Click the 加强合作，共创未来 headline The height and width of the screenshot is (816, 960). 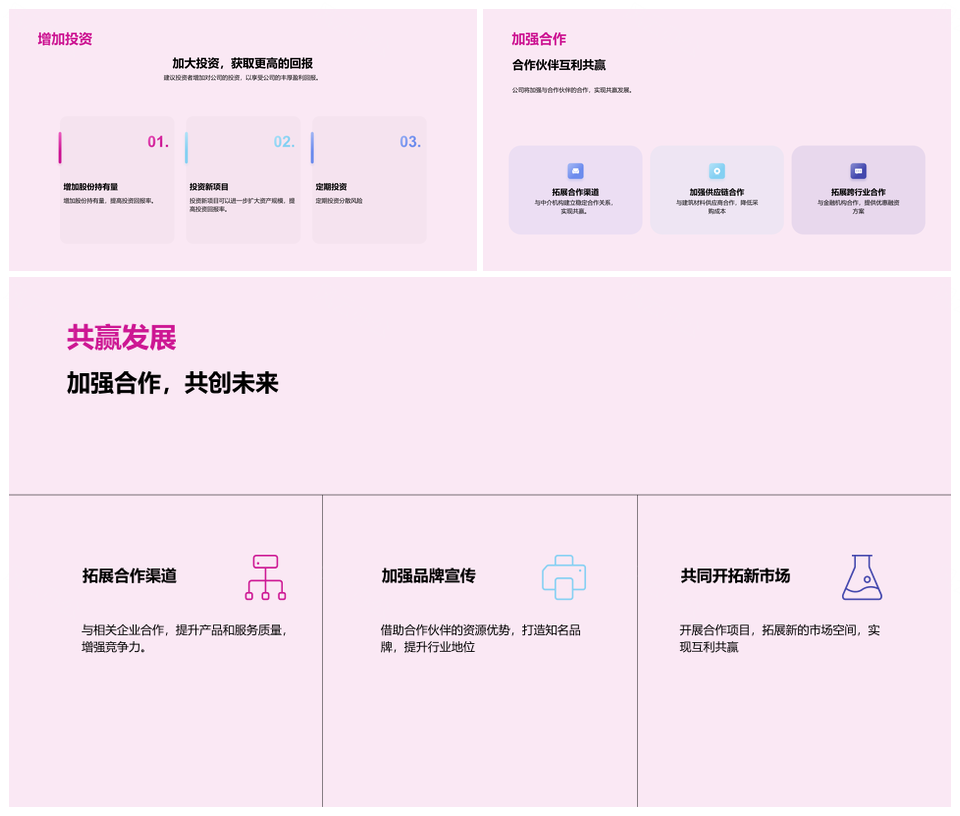click(172, 382)
